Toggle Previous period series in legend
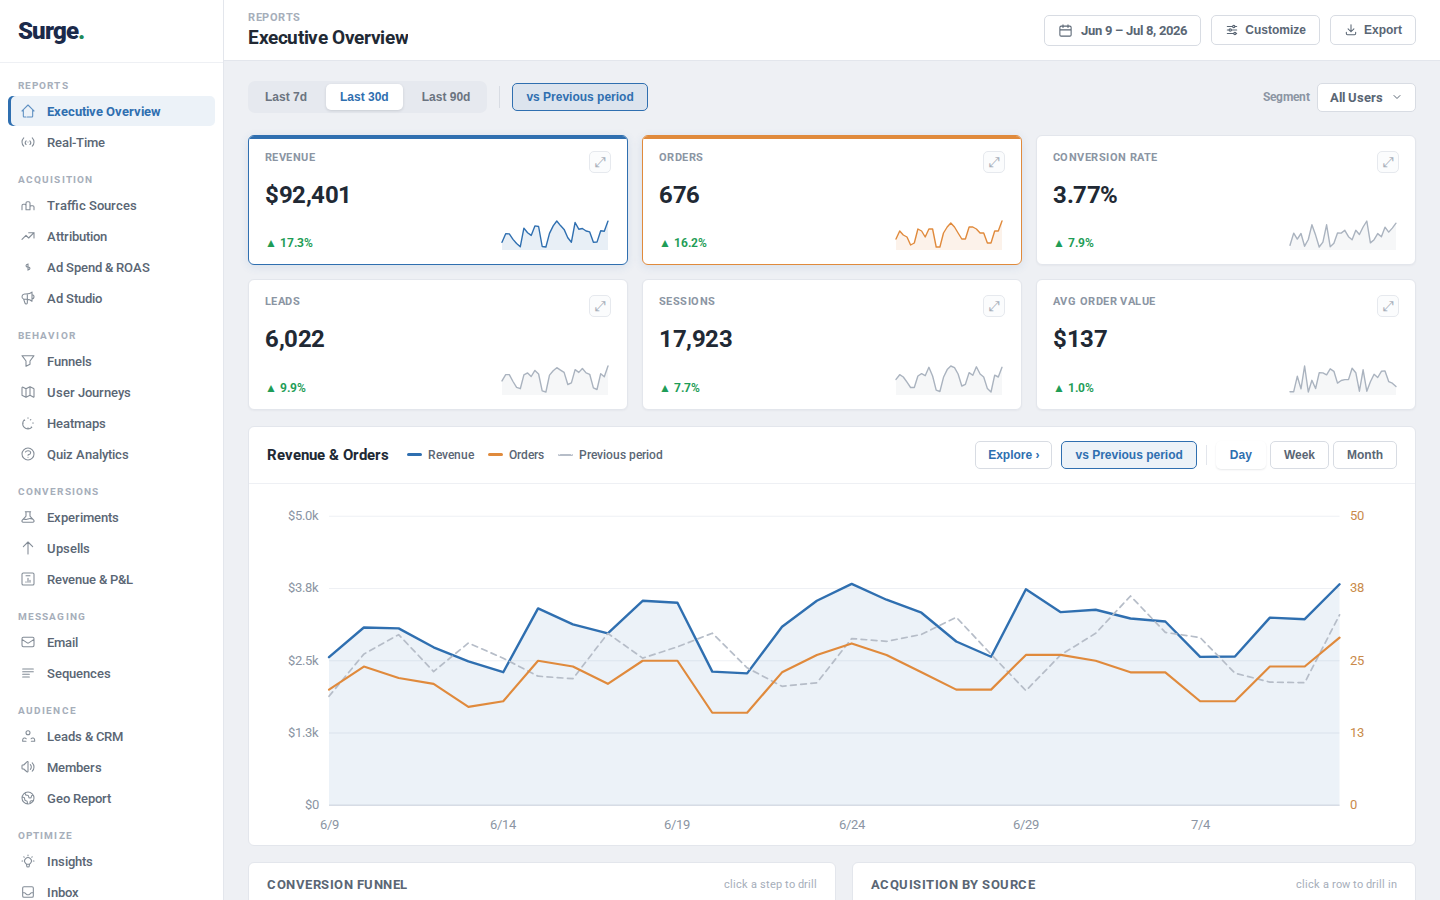Viewport: 1440px width, 900px height. tap(610, 455)
